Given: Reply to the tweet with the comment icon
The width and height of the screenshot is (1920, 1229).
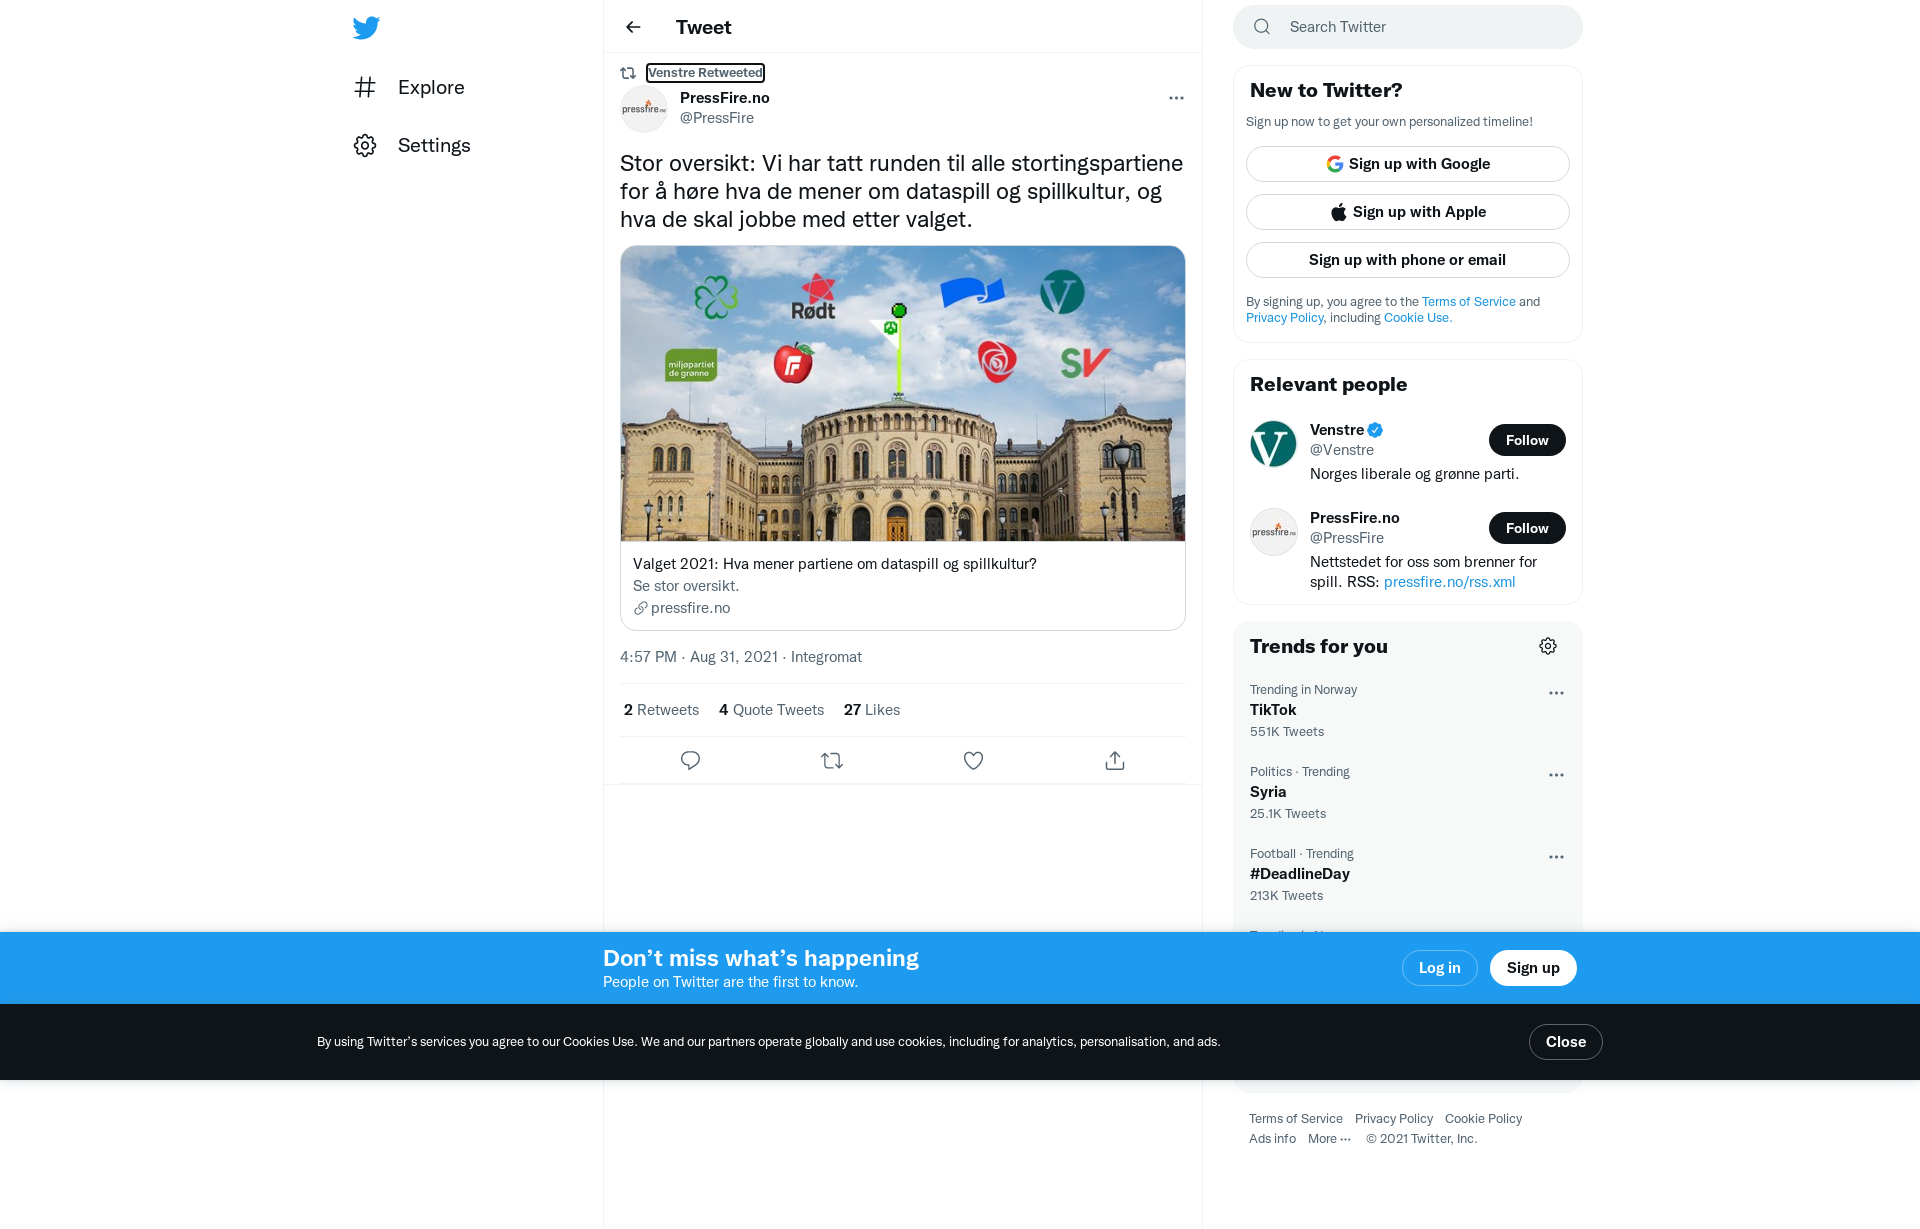Looking at the screenshot, I should [690, 761].
